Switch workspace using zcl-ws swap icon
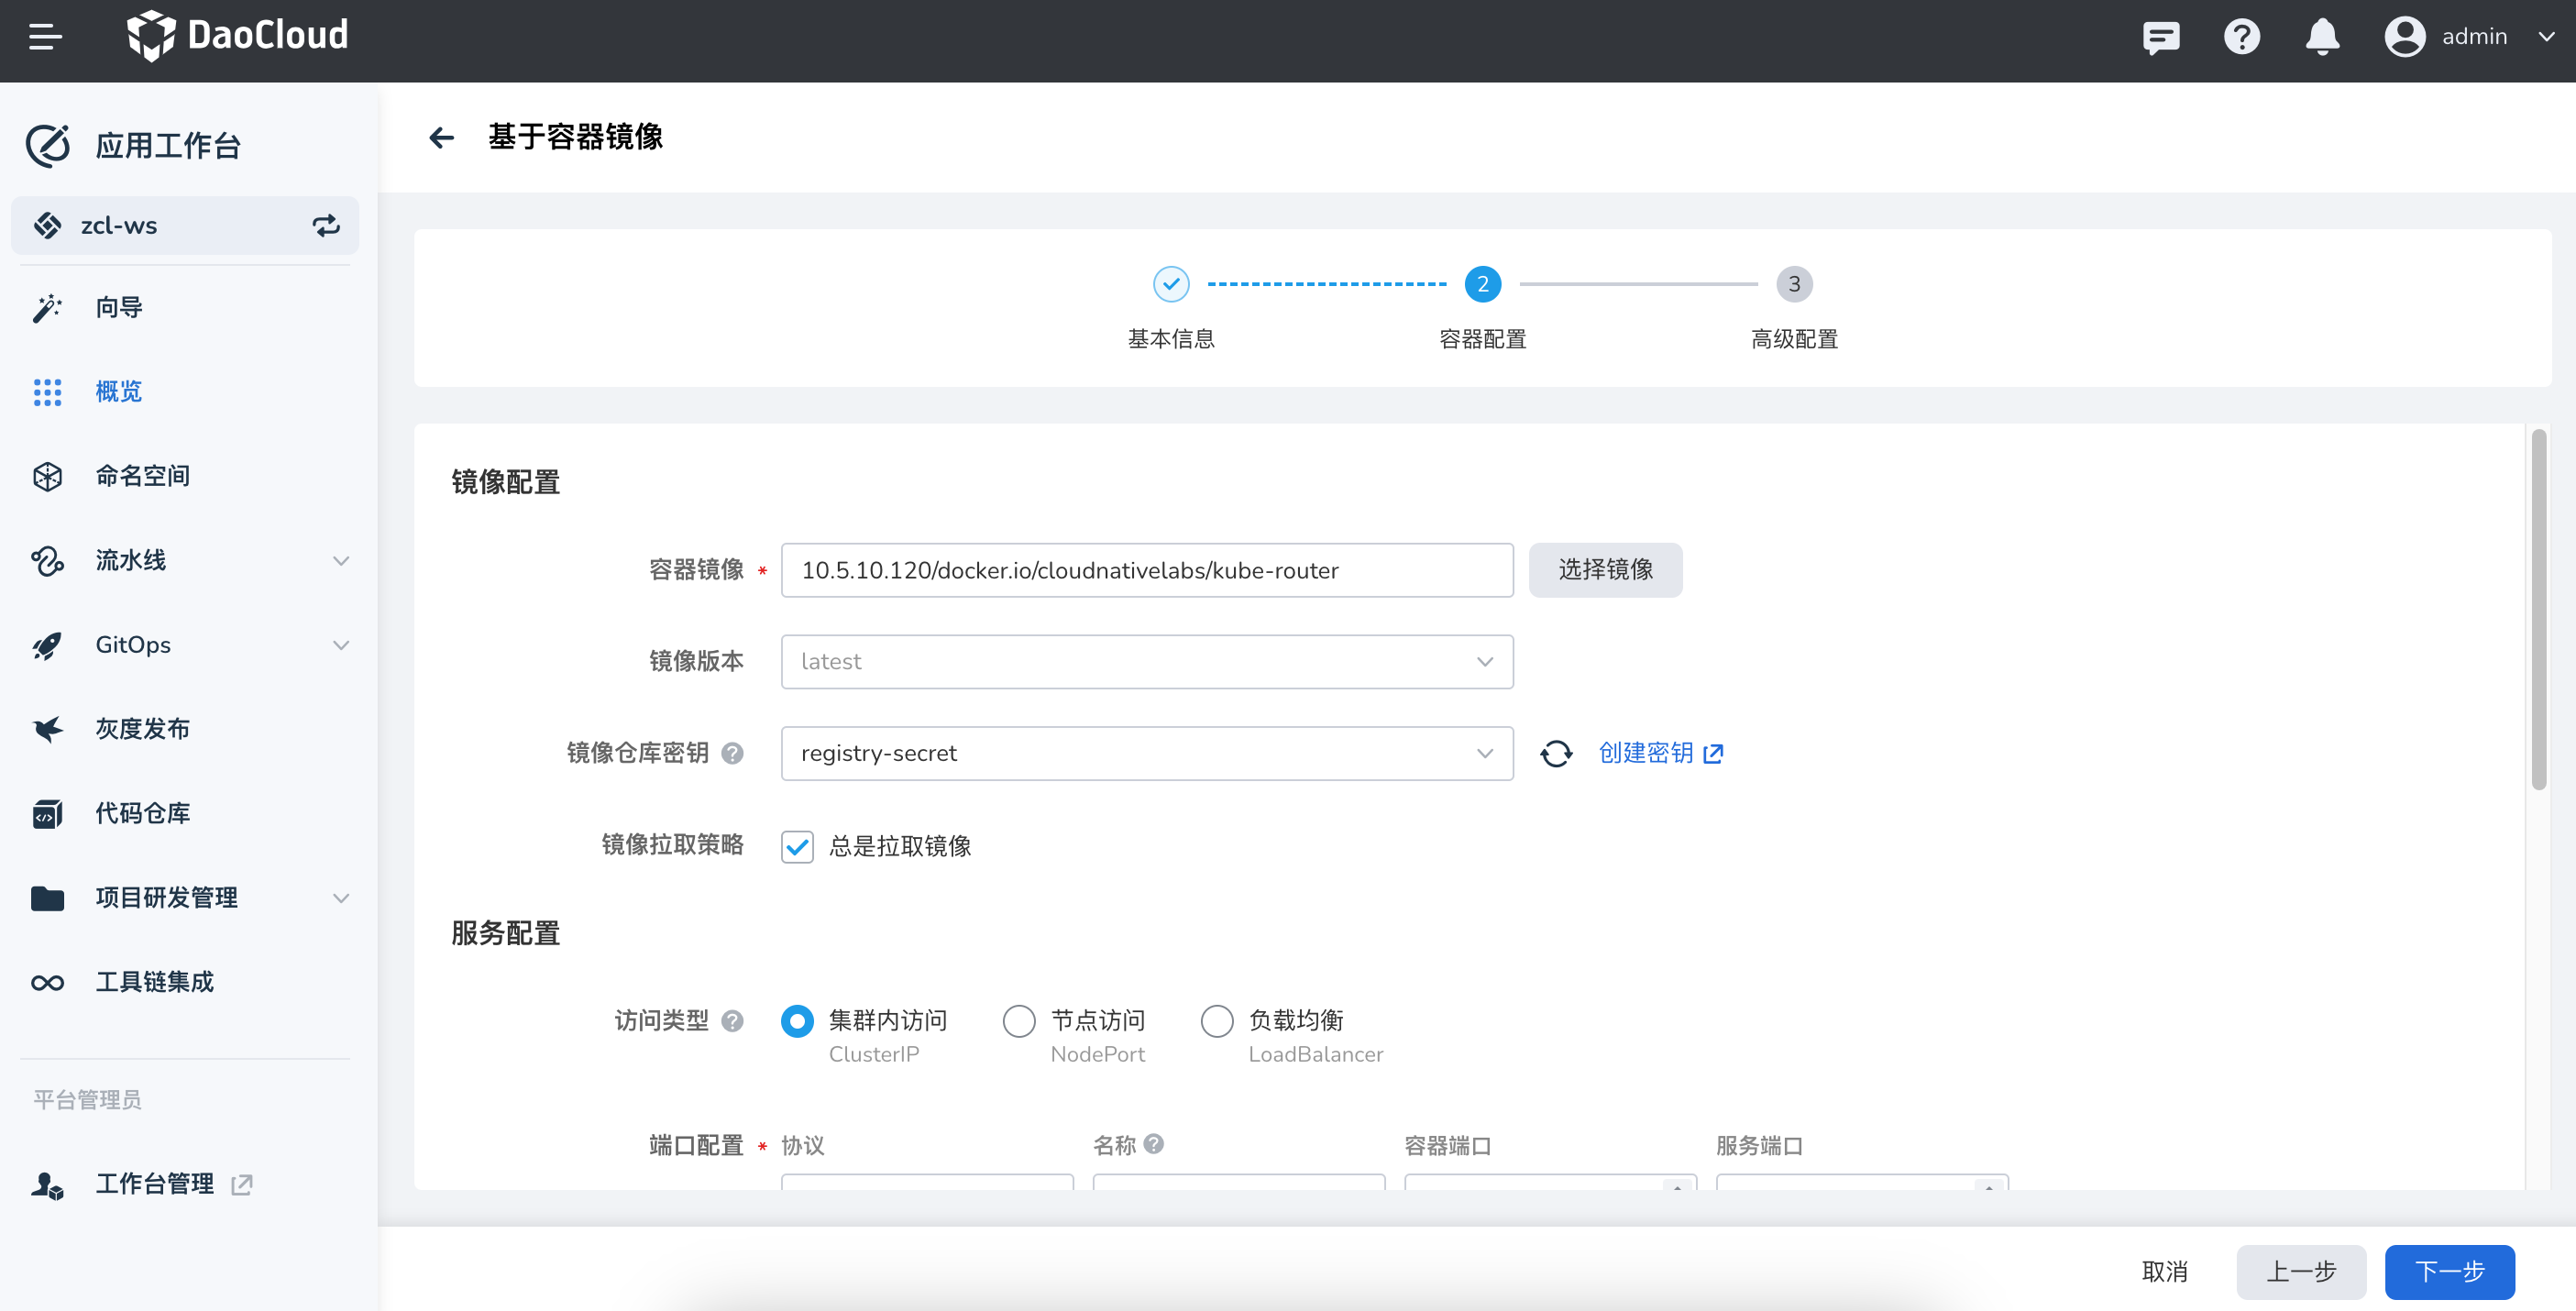The image size is (2576, 1311). (x=326, y=225)
